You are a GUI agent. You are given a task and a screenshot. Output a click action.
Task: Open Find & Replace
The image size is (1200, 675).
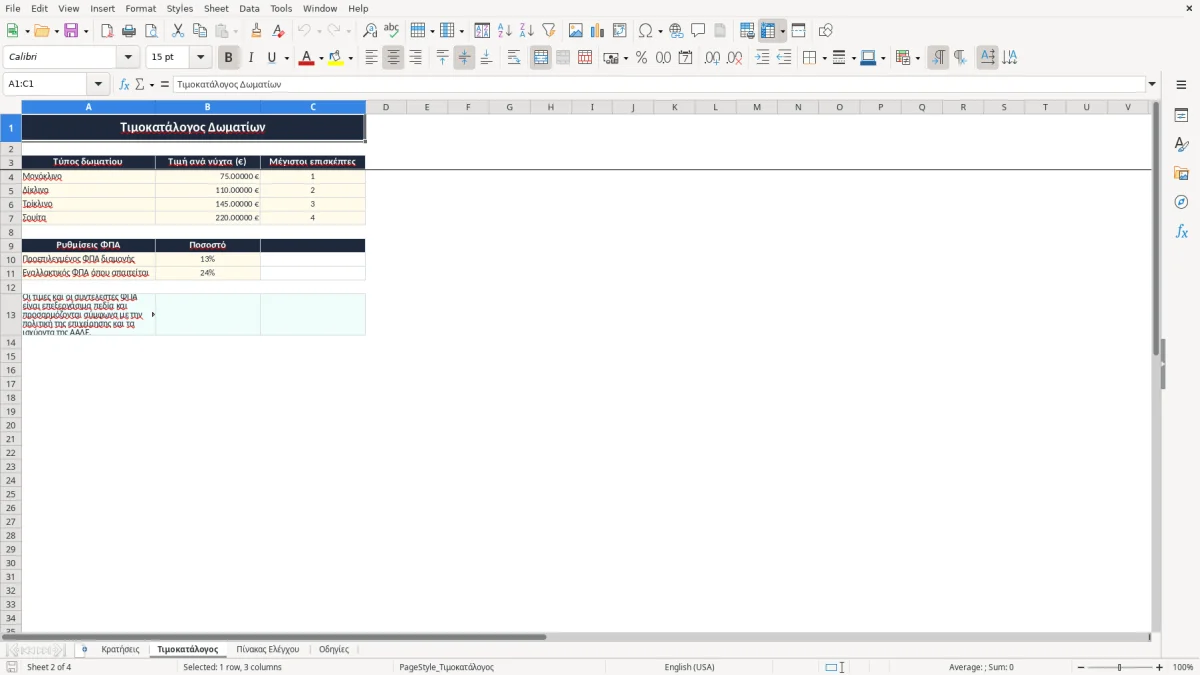[x=370, y=31]
